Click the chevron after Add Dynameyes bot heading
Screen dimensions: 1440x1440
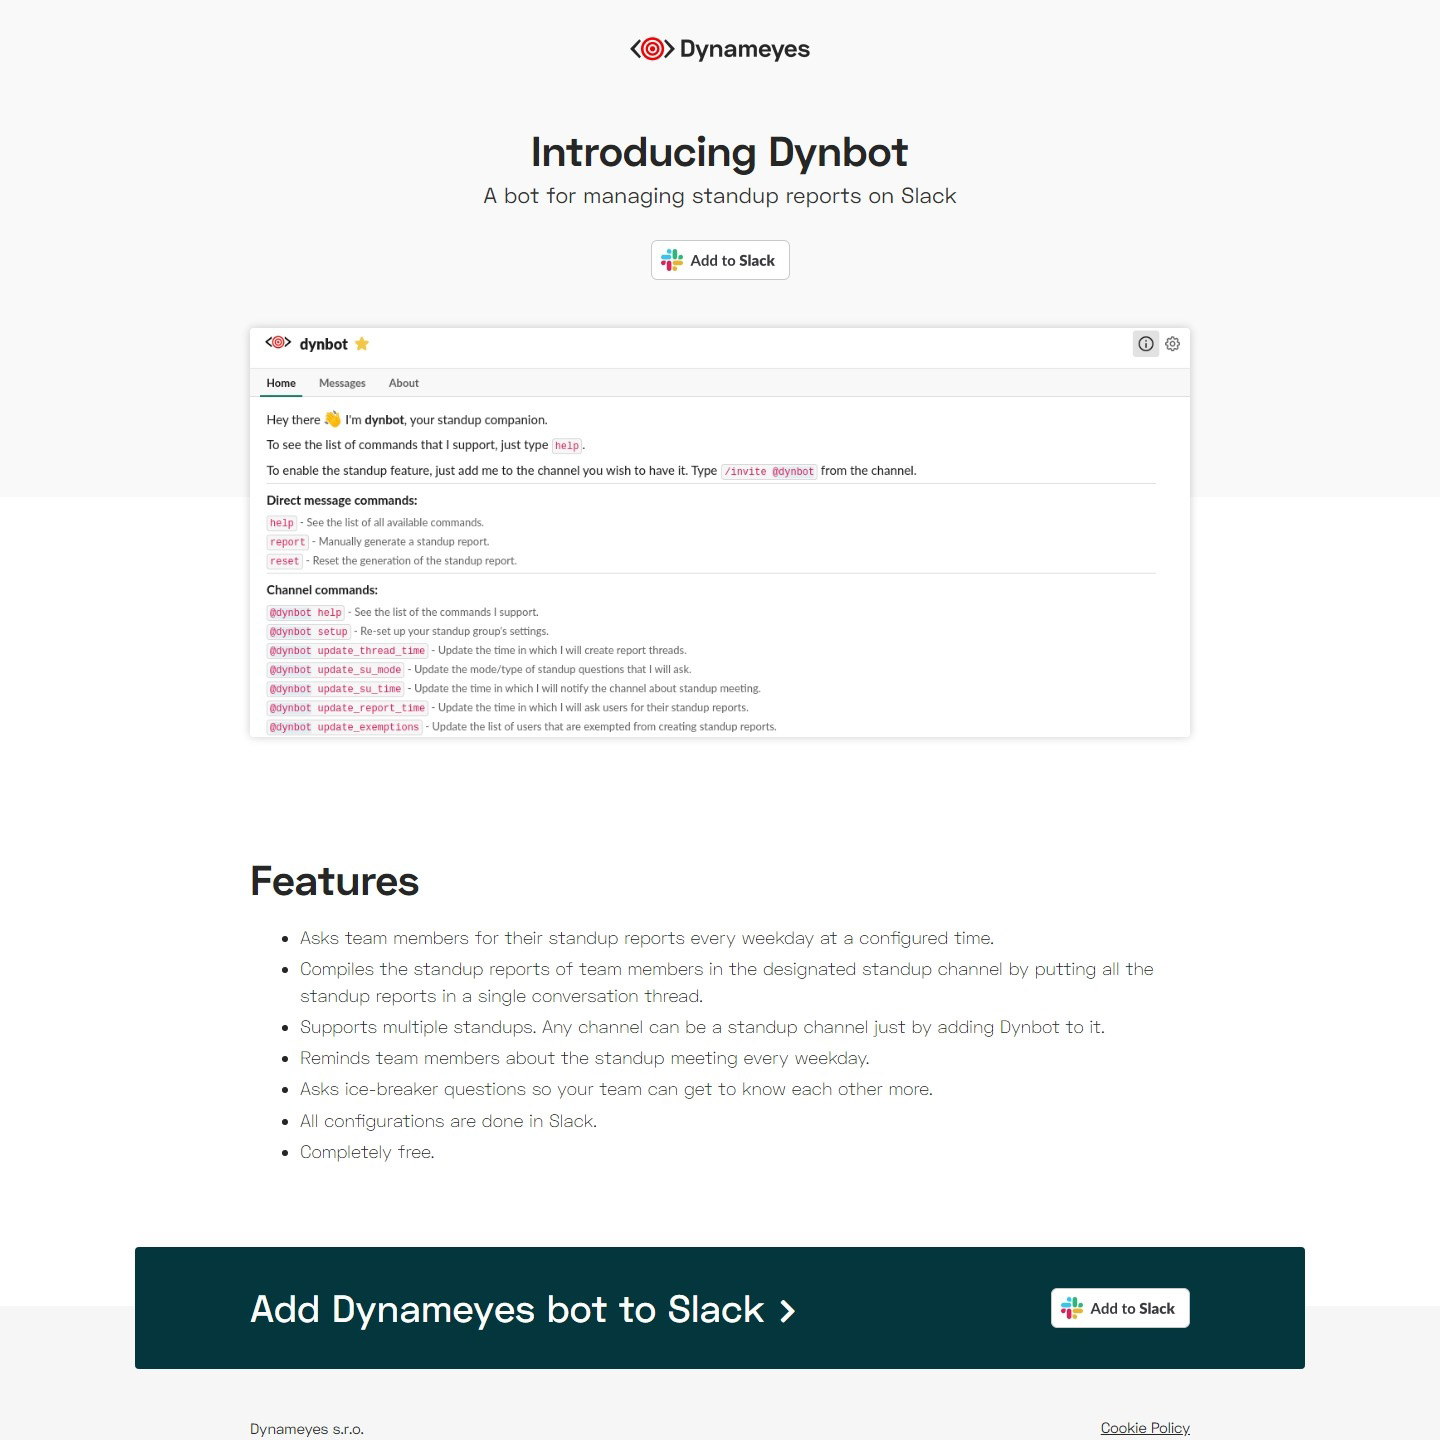tap(788, 1311)
